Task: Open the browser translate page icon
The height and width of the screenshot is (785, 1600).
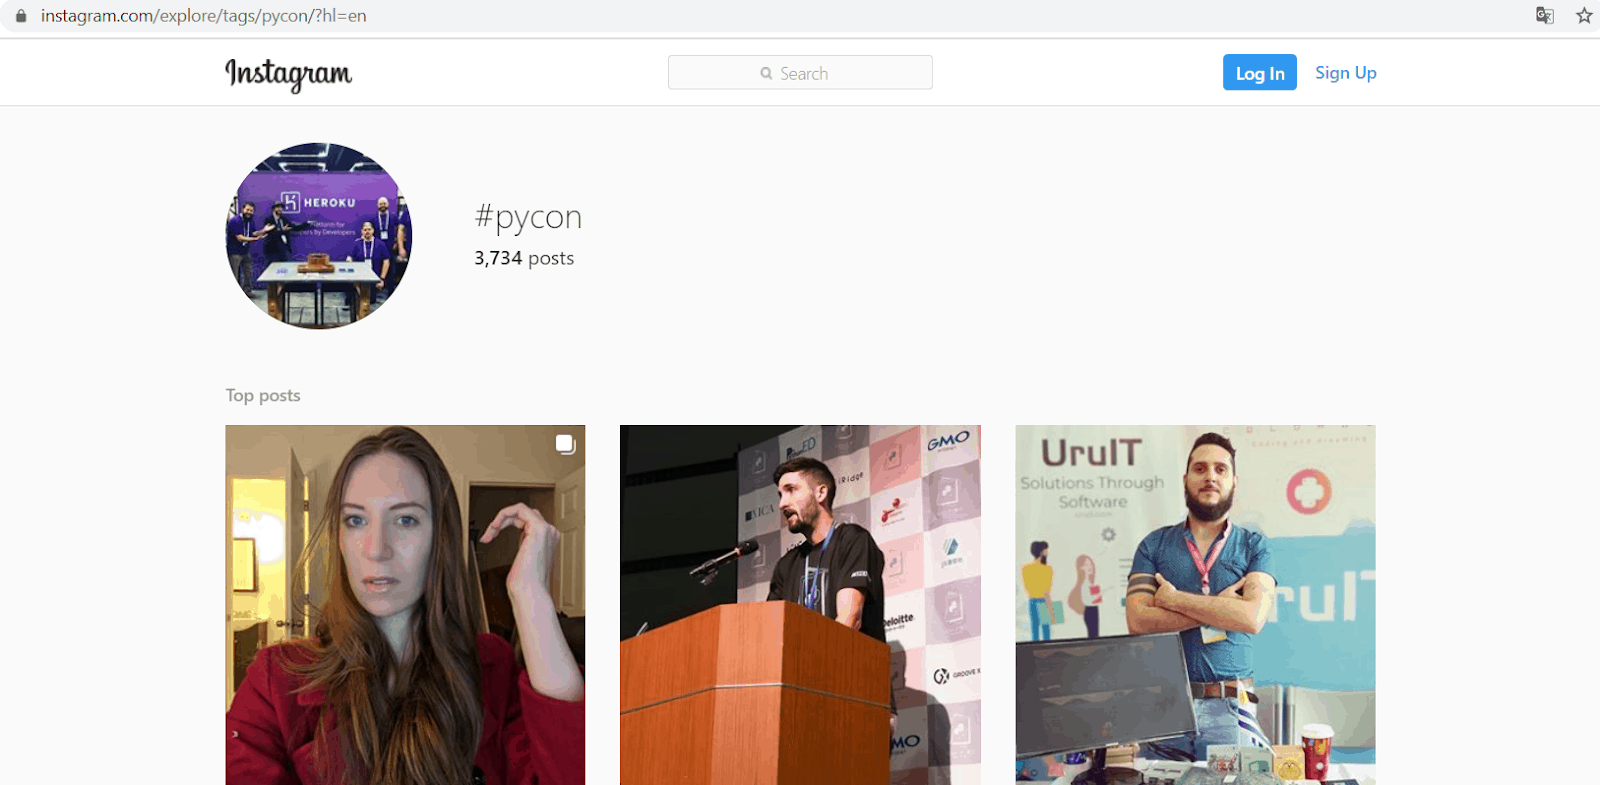Action: [x=1545, y=16]
